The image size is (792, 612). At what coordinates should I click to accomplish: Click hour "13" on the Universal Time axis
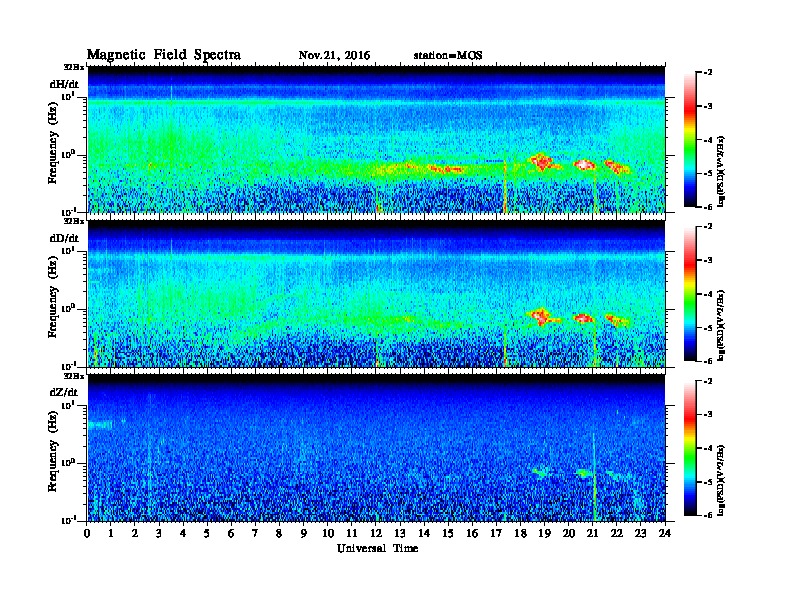[400, 533]
